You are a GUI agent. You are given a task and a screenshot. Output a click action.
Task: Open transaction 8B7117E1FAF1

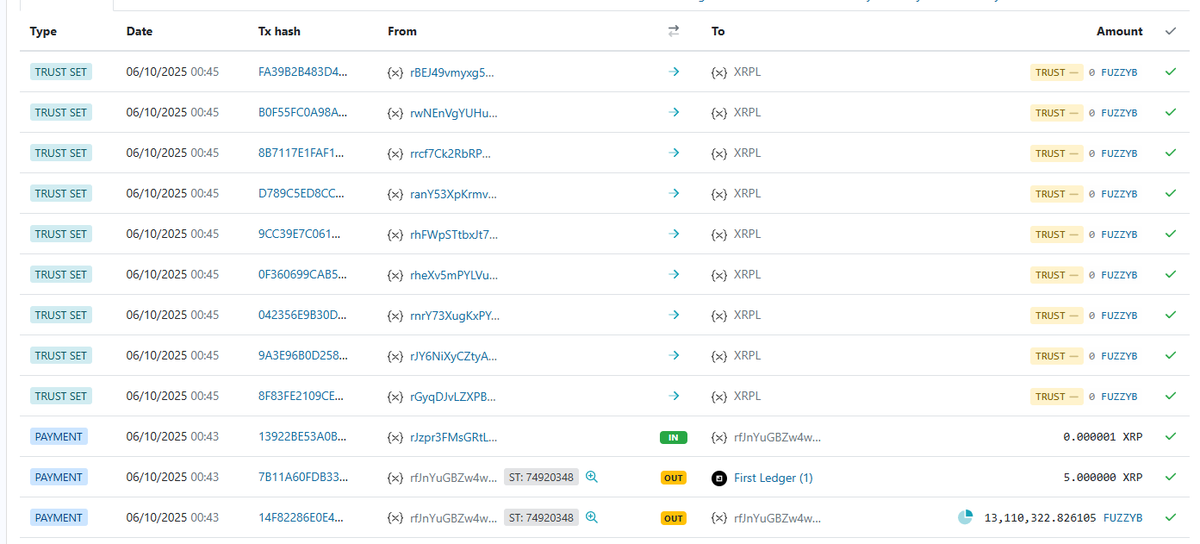click(x=301, y=153)
